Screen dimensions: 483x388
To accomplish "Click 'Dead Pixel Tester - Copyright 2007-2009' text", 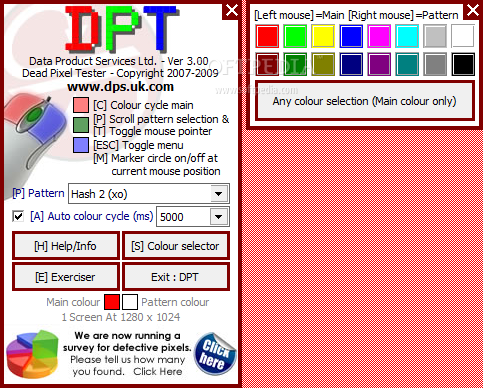I will coord(120,73).
